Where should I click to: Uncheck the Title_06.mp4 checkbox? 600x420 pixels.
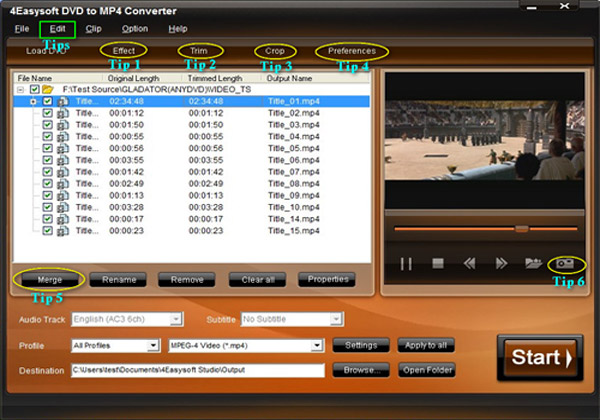[47, 160]
